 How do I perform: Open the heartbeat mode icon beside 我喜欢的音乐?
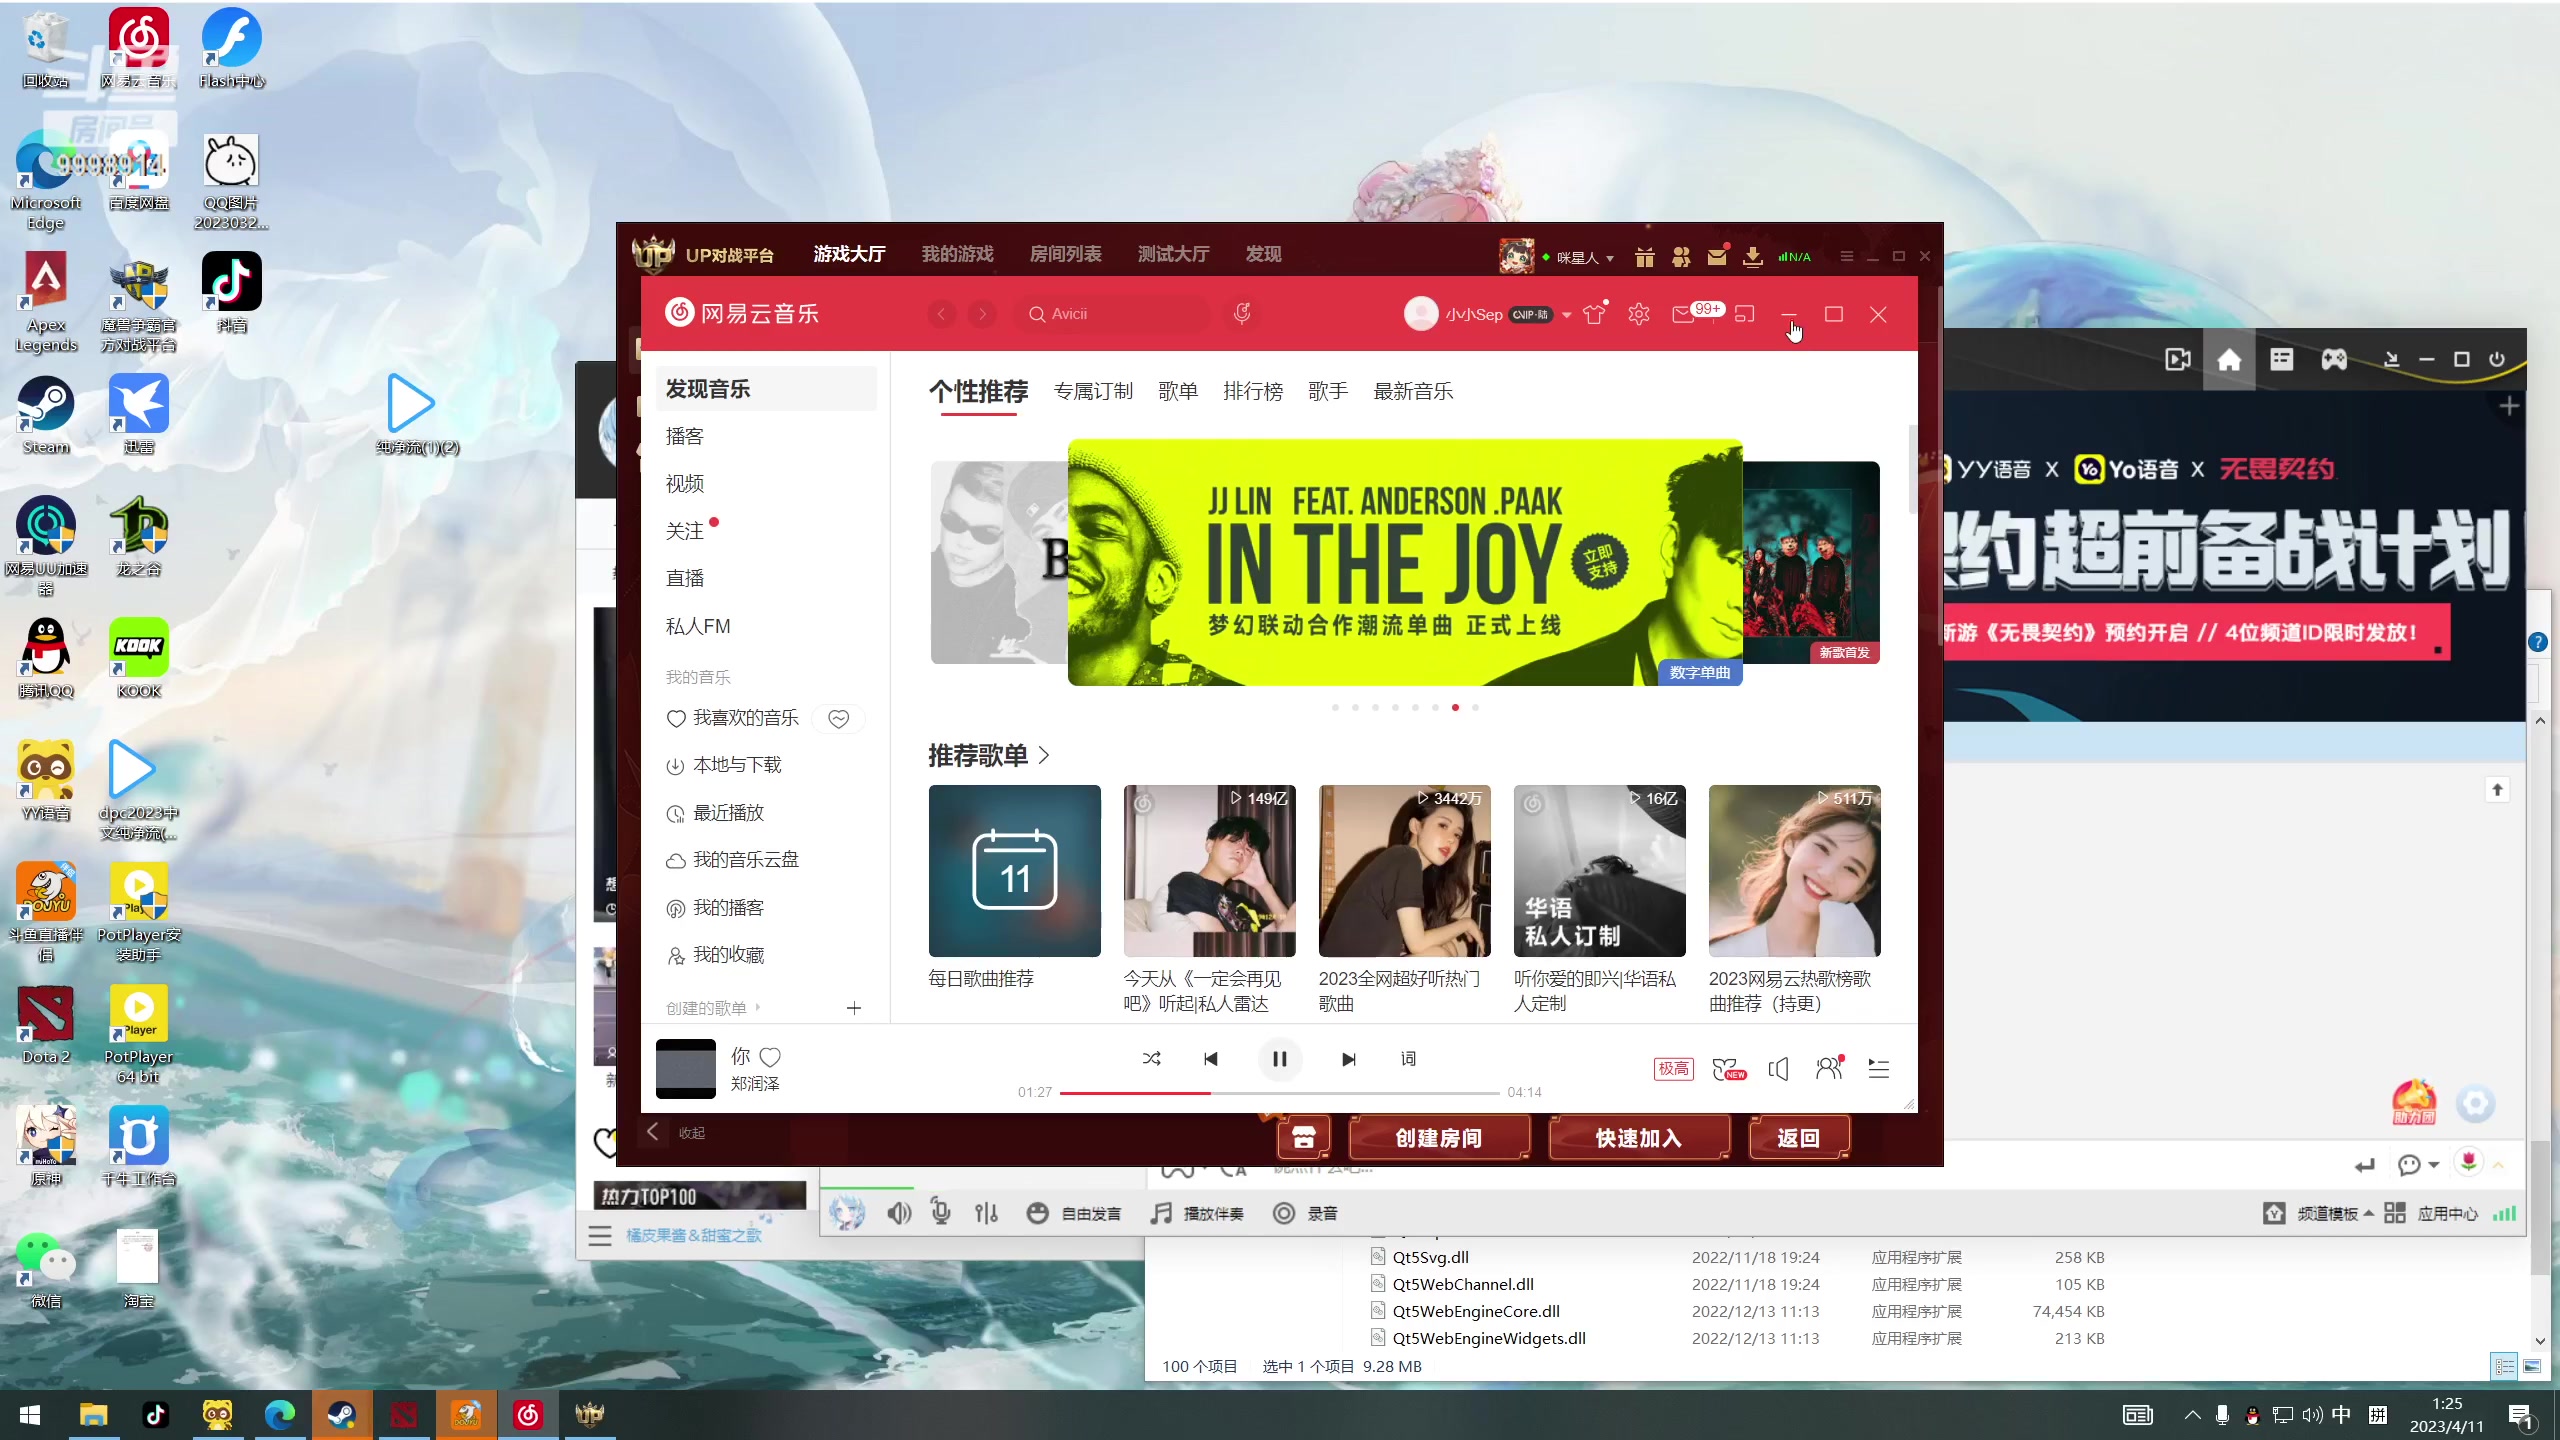839,719
